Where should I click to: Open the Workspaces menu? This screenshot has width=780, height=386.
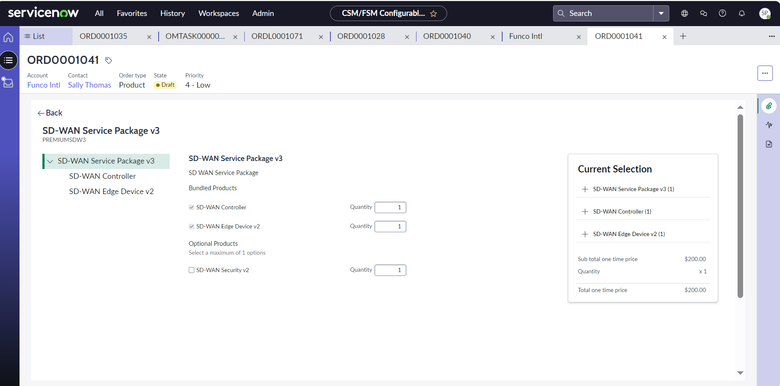(218, 13)
